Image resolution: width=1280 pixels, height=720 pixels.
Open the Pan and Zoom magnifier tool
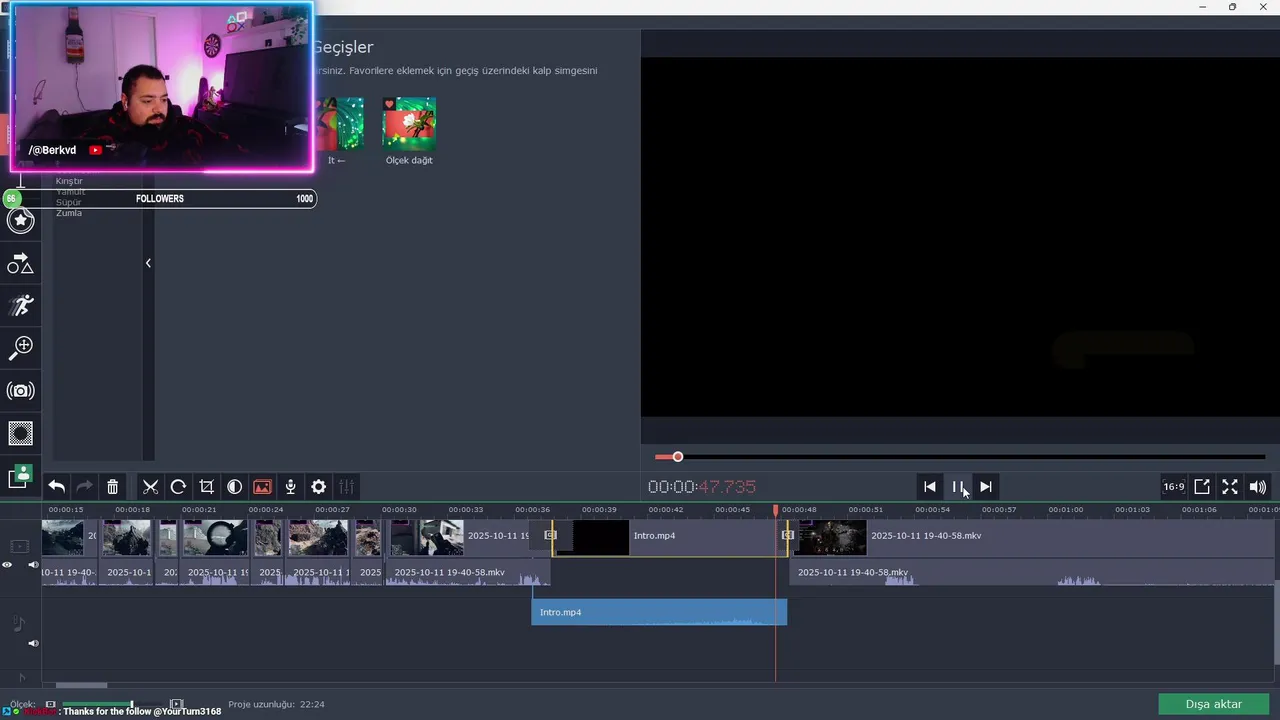(x=20, y=348)
